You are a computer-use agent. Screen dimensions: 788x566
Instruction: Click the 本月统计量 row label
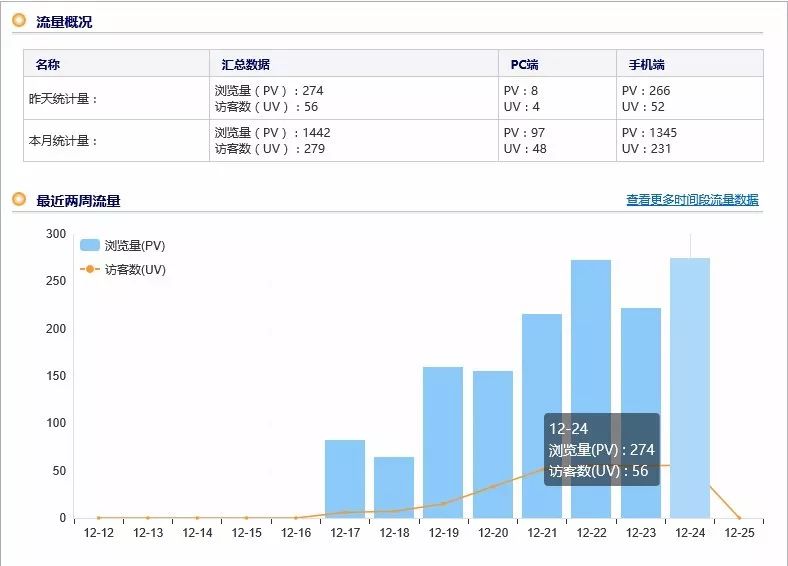click(x=63, y=141)
